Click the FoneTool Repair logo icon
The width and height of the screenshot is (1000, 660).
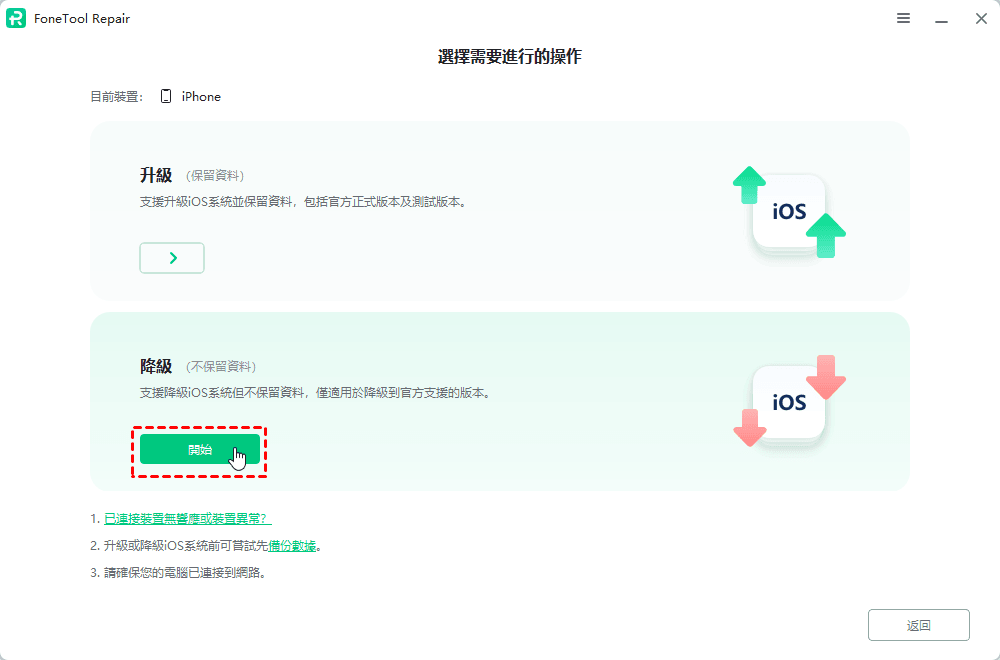[x=16, y=19]
